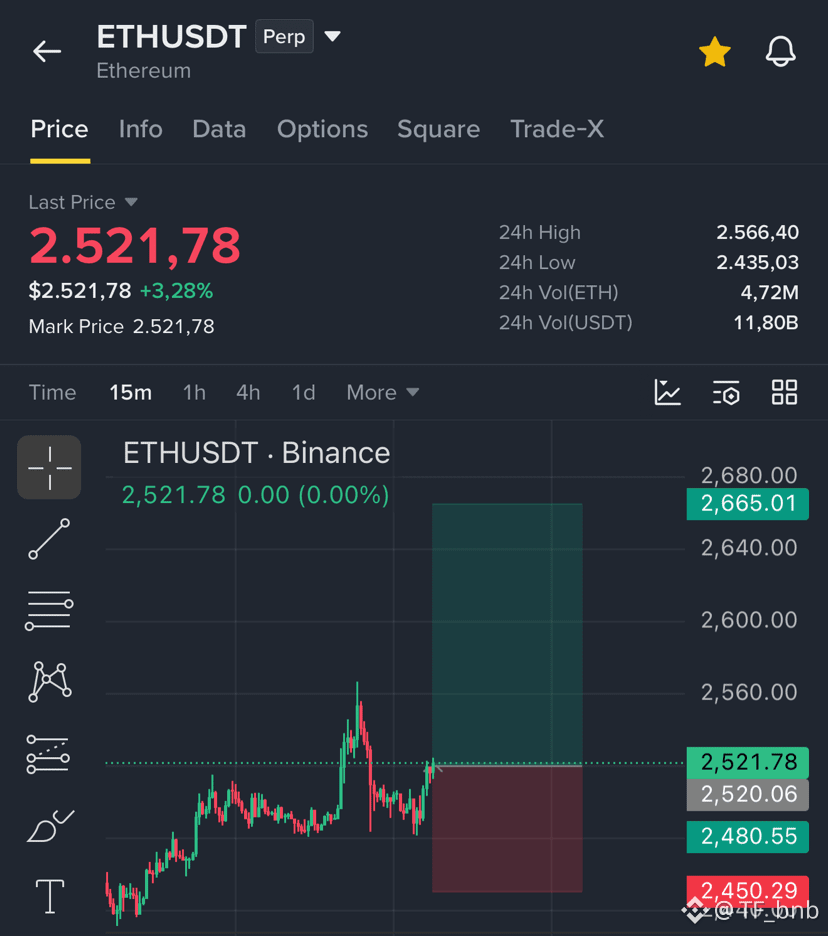
Task: Expand the ETHUSDT pair selector arrow
Action: (x=333, y=36)
